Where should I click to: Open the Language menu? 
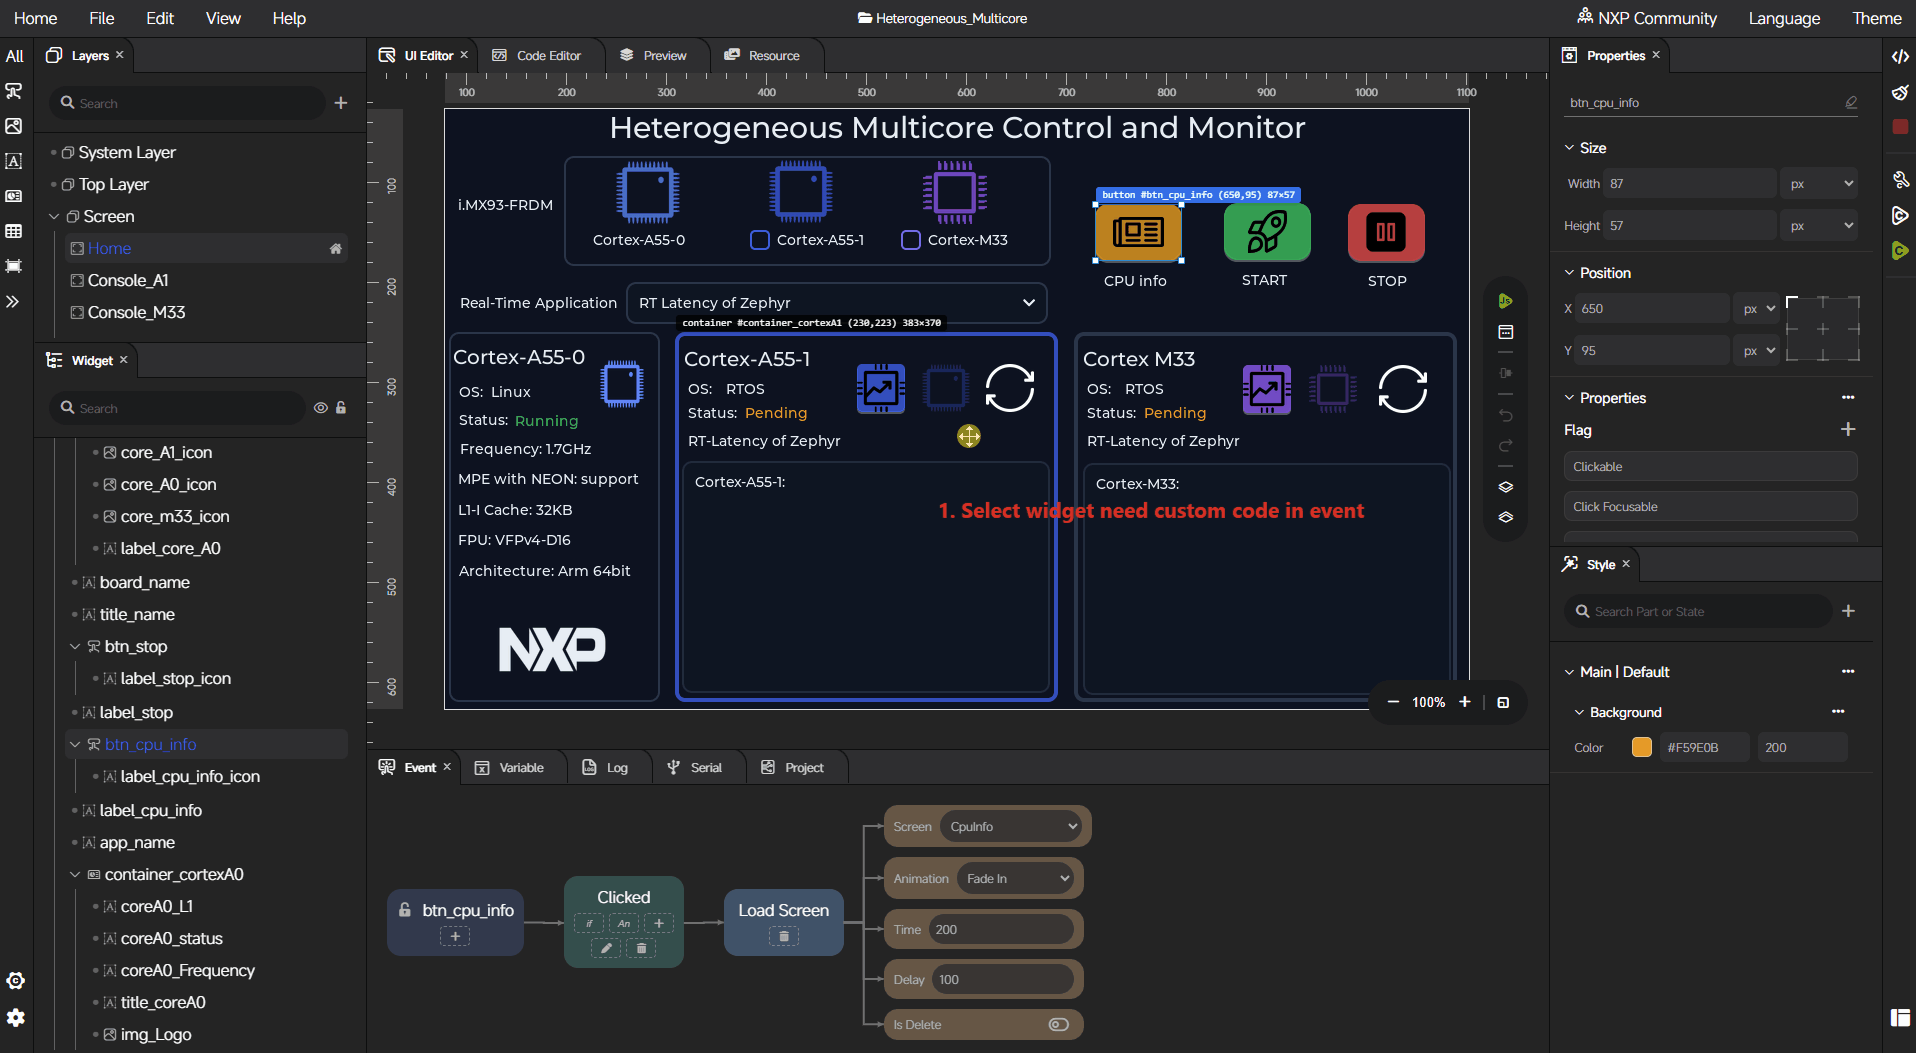(1784, 18)
